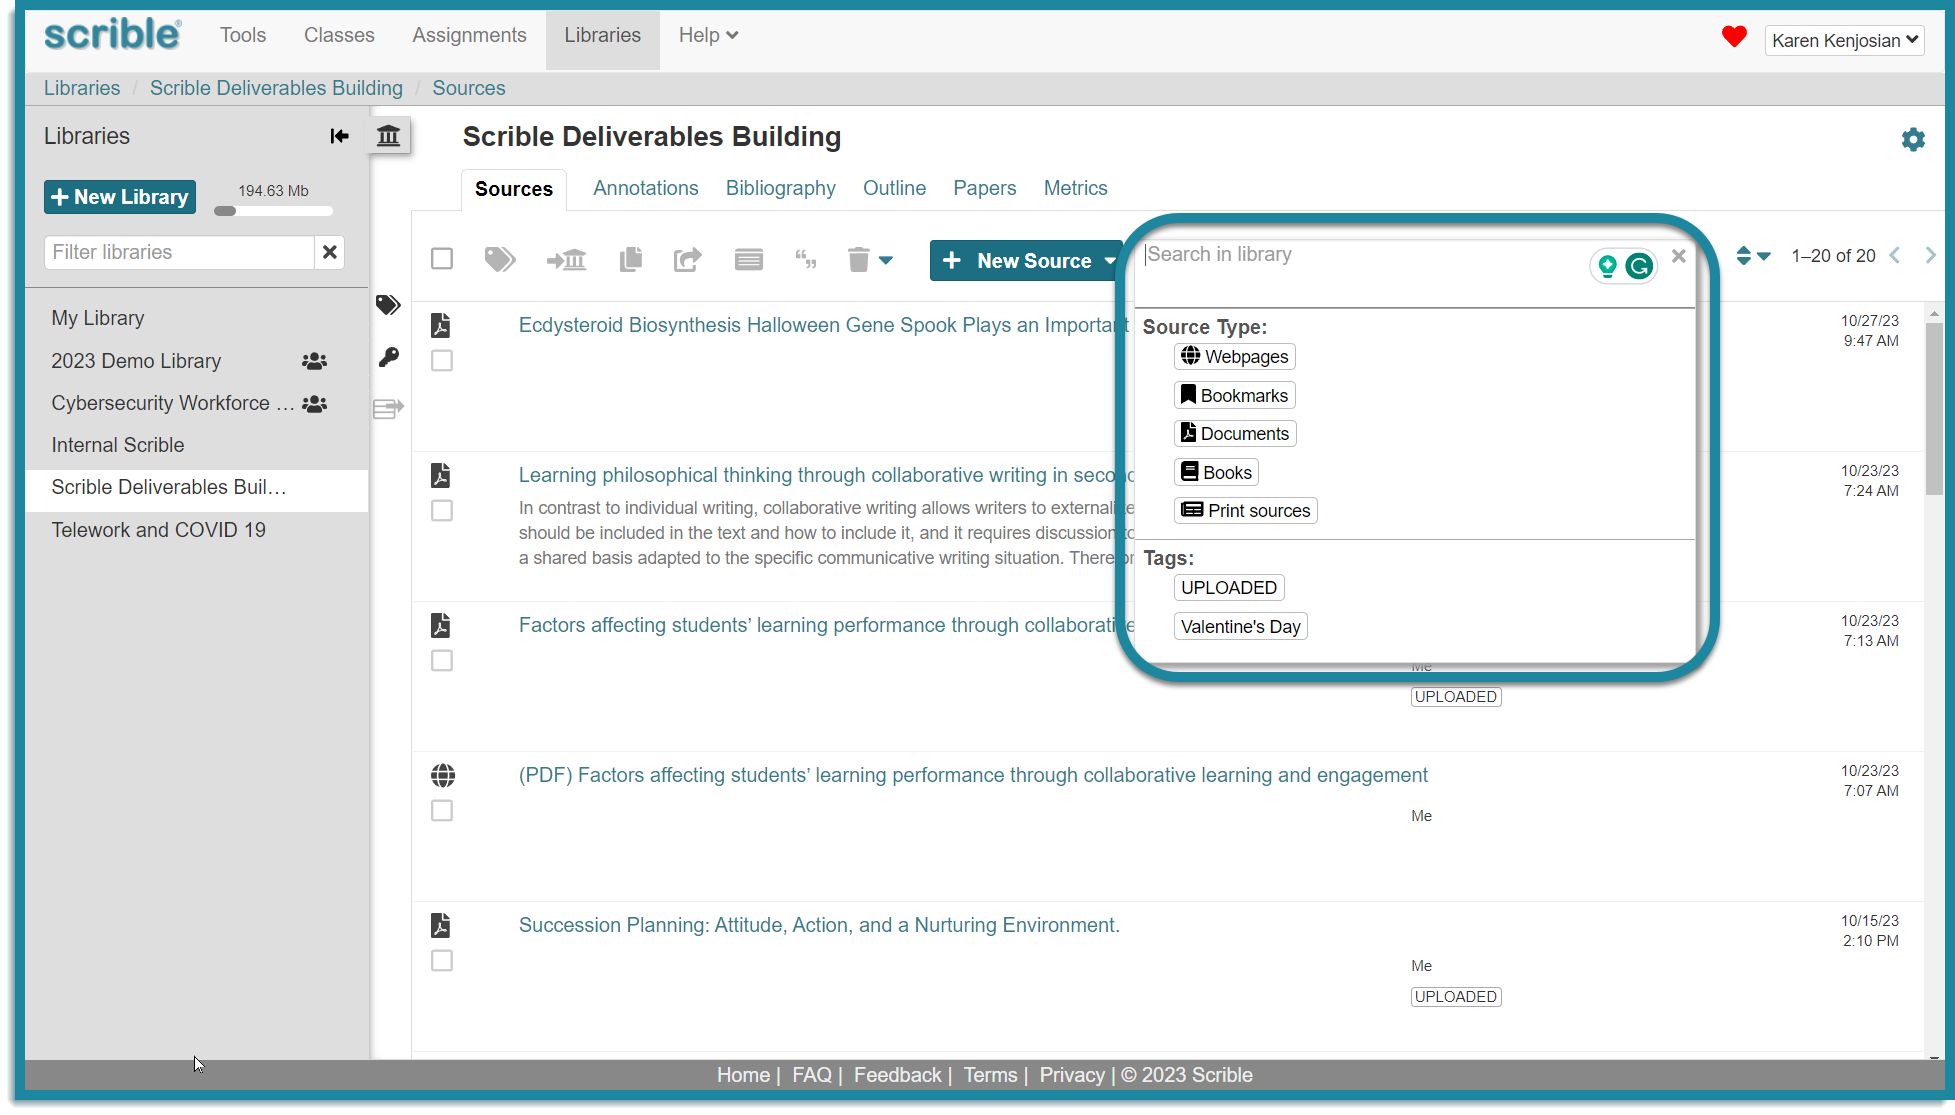Screen dimensions: 1955x1115
Task: Check the checkbox for Learning philosophical thinking source
Action: click(x=441, y=510)
